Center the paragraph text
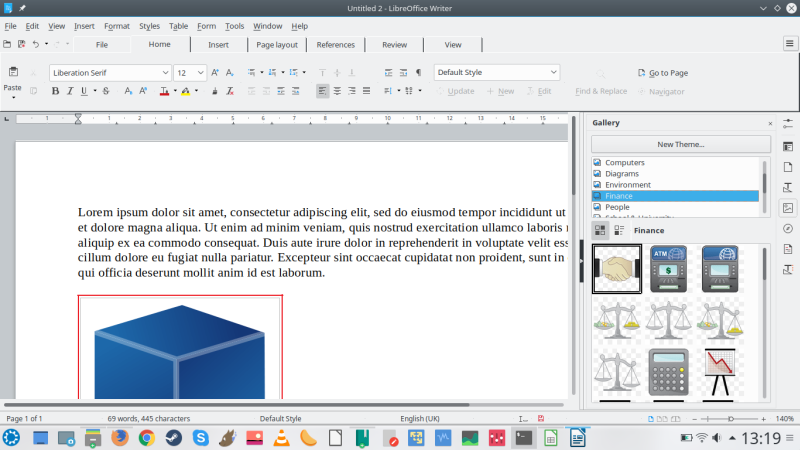 click(x=337, y=91)
